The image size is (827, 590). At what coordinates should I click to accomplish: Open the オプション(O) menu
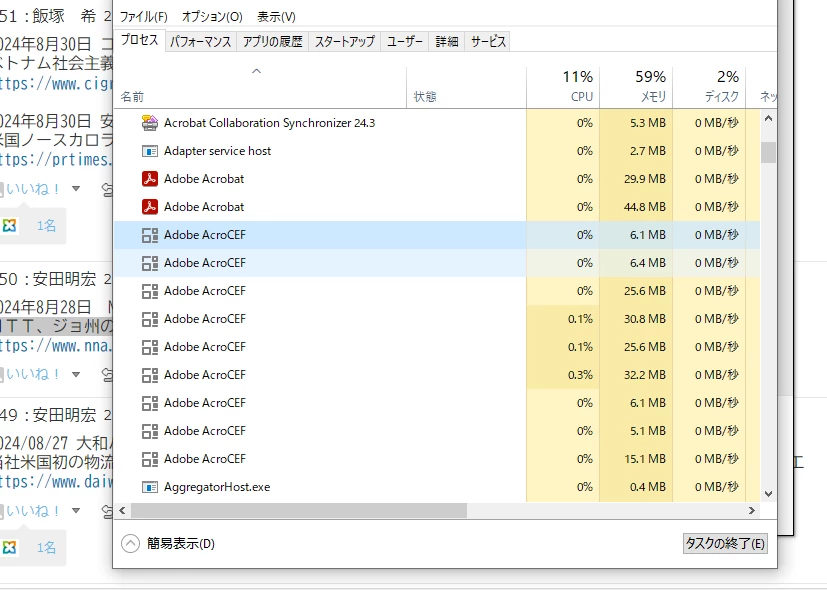pos(212,17)
